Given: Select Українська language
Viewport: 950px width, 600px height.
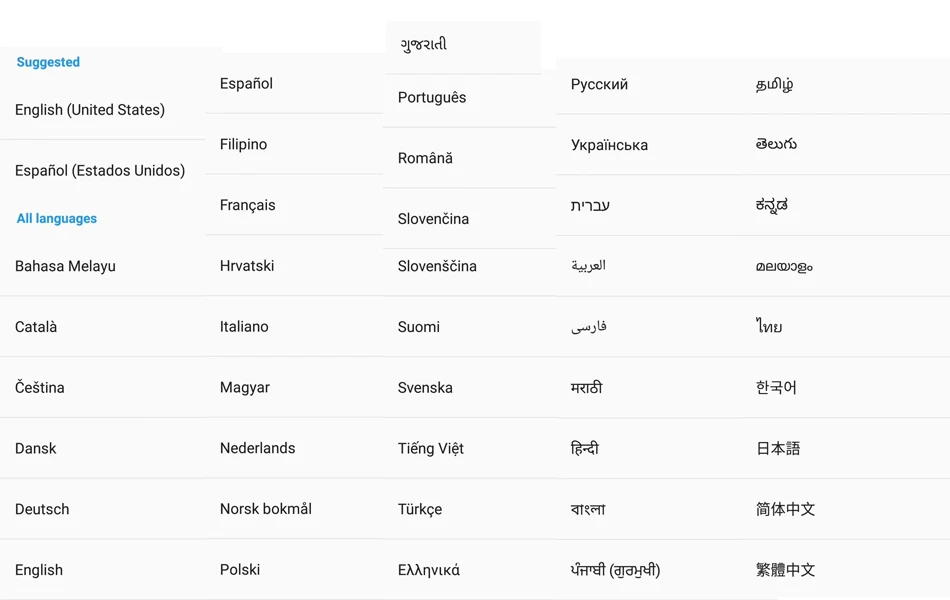Looking at the screenshot, I should coord(609,145).
